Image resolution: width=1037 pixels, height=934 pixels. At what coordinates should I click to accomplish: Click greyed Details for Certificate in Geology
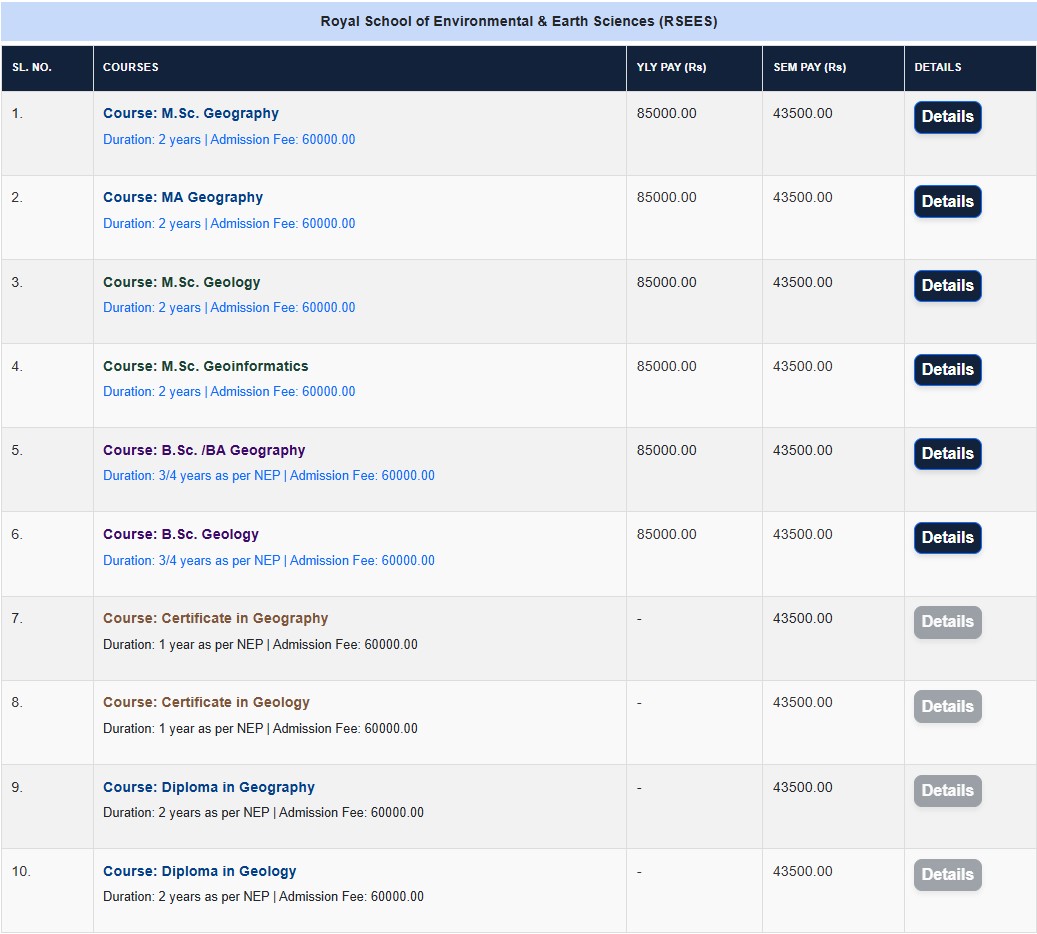pos(947,706)
